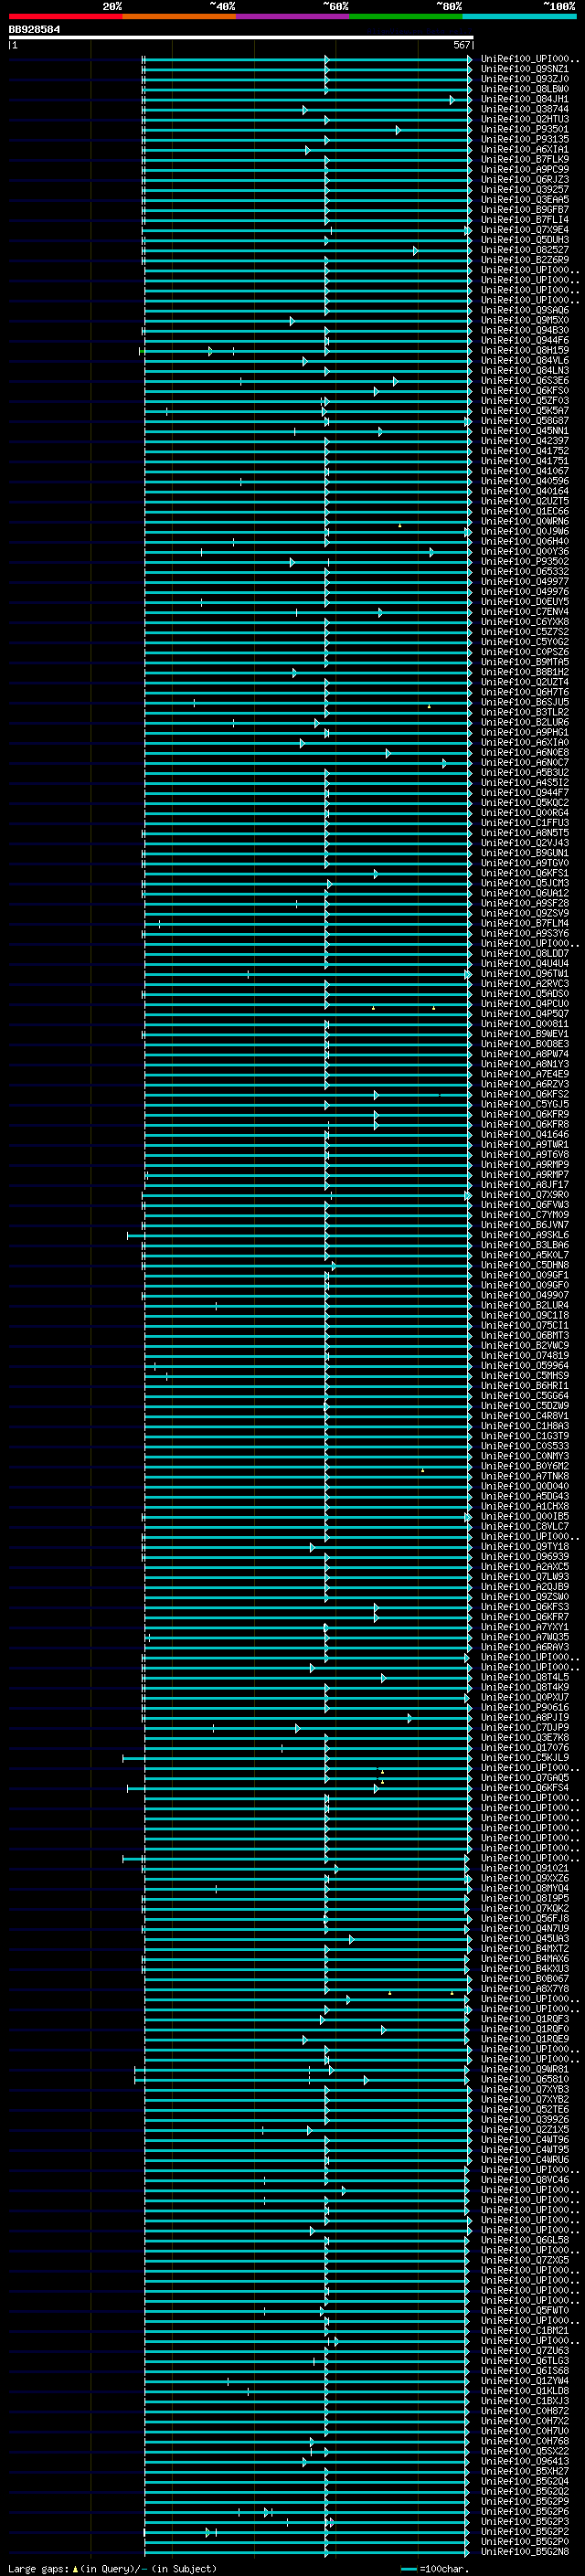Click the end position label 567

coord(461,45)
